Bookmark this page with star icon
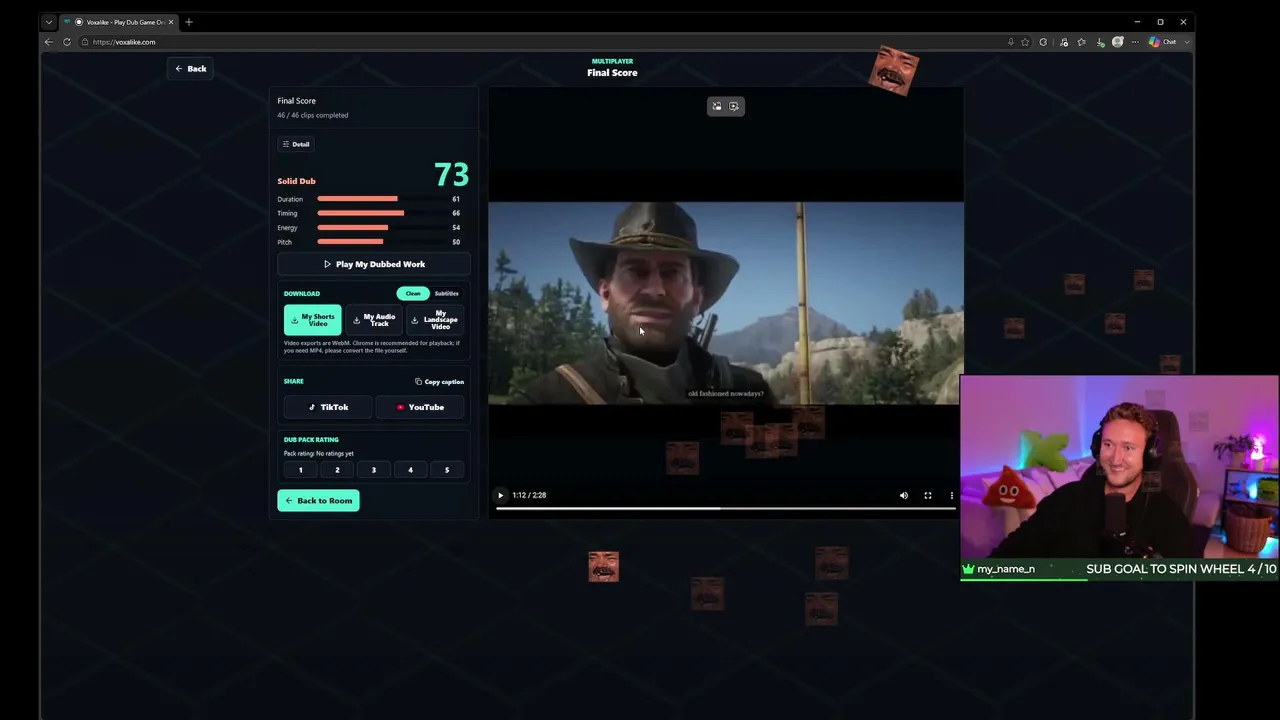1280x720 pixels. coord(1025,42)
